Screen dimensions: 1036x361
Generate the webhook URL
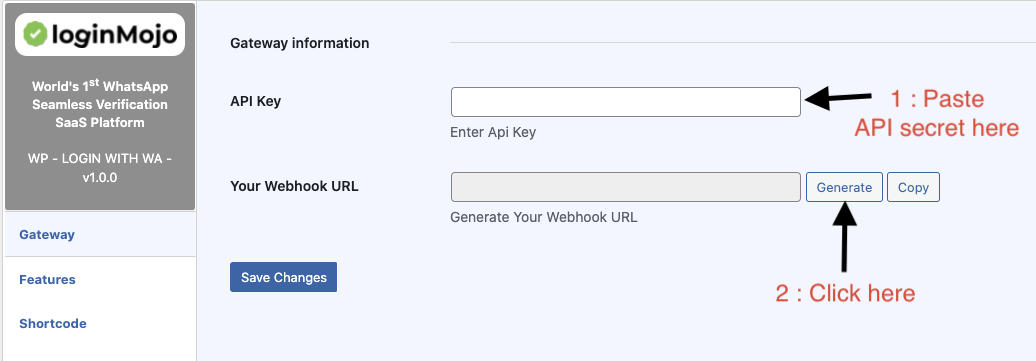844,187
